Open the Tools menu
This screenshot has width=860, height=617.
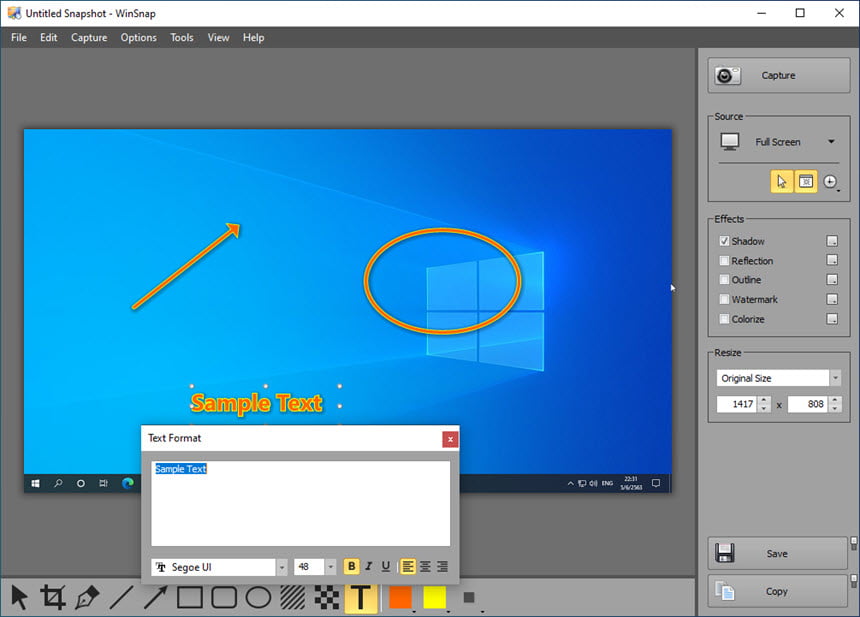pyautogui.click(x=182, y=37)
